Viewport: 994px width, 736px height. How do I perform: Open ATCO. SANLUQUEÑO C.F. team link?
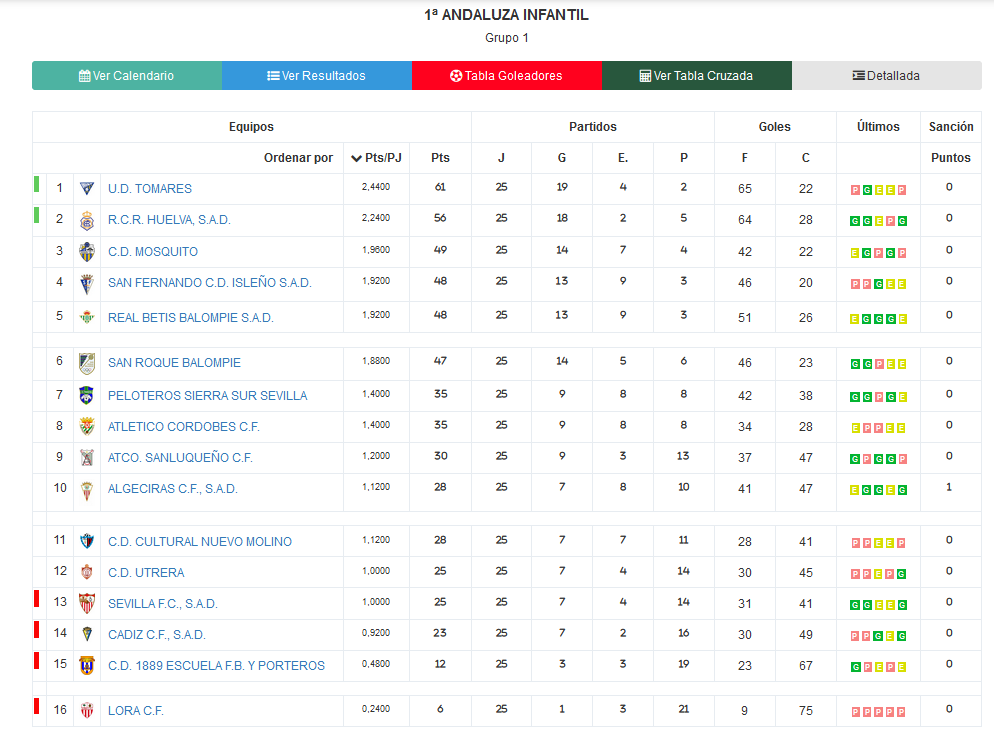tap(180, 457)
